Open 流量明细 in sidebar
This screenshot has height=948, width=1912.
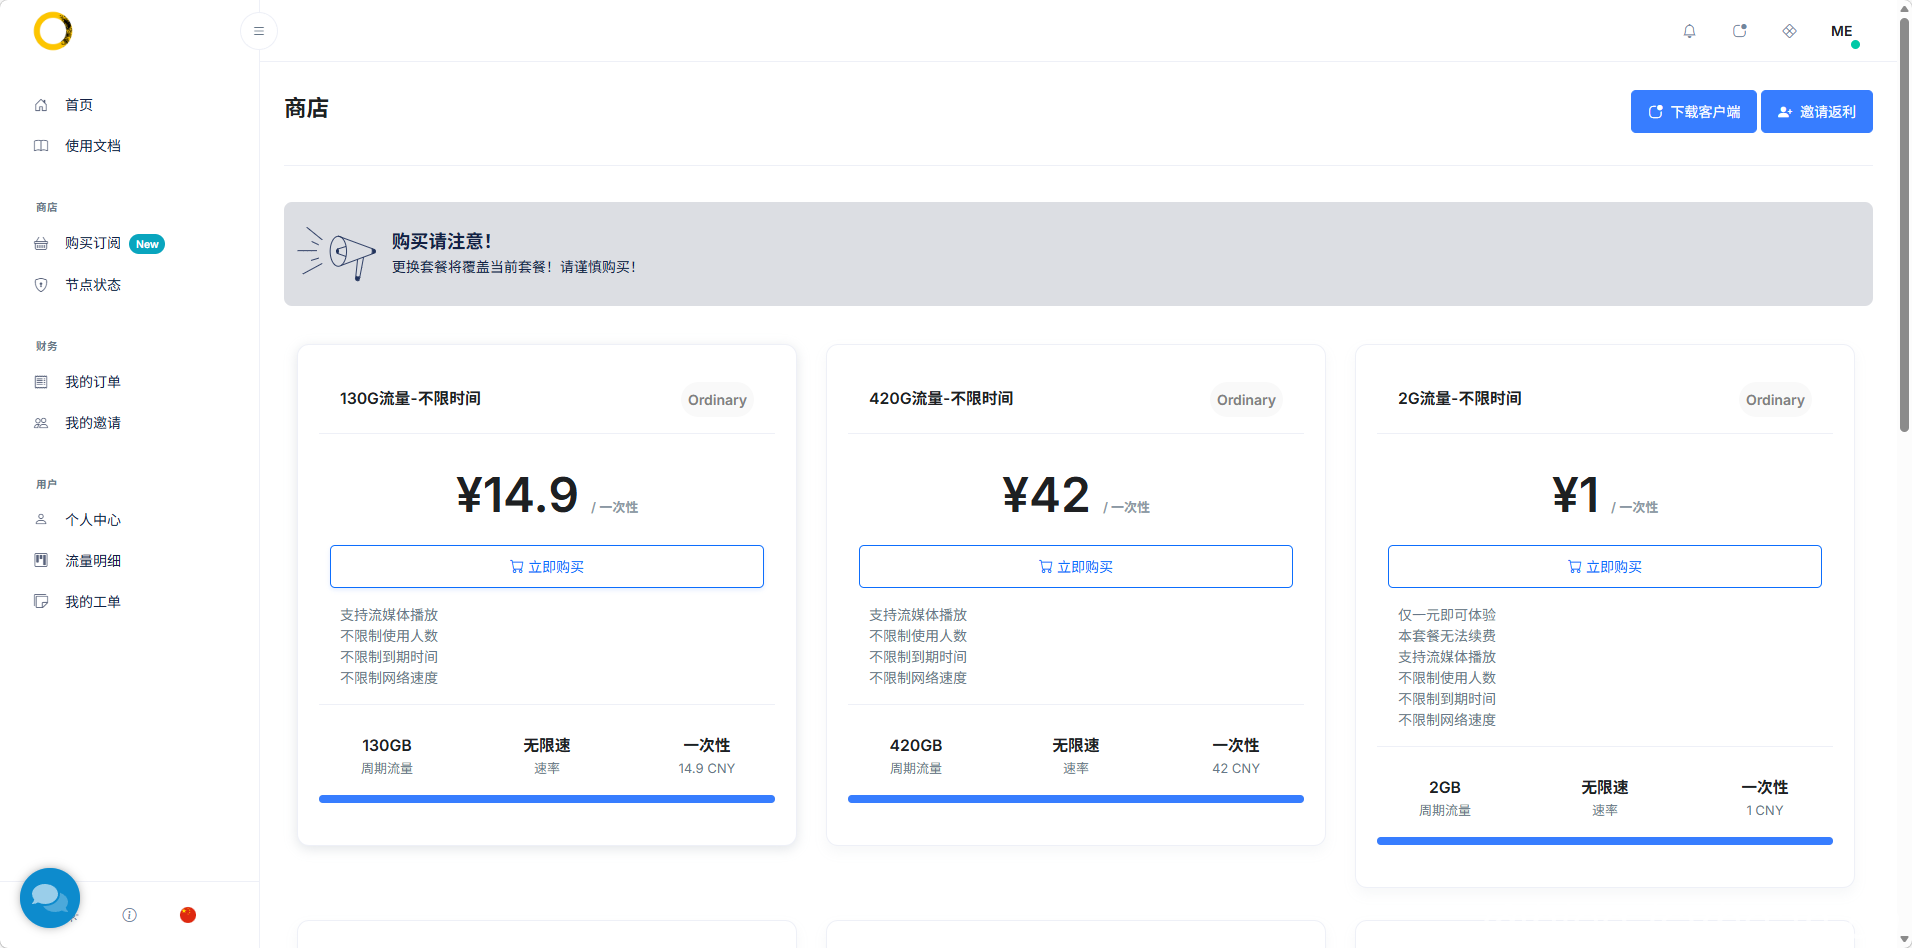click(x=92, y=561)
